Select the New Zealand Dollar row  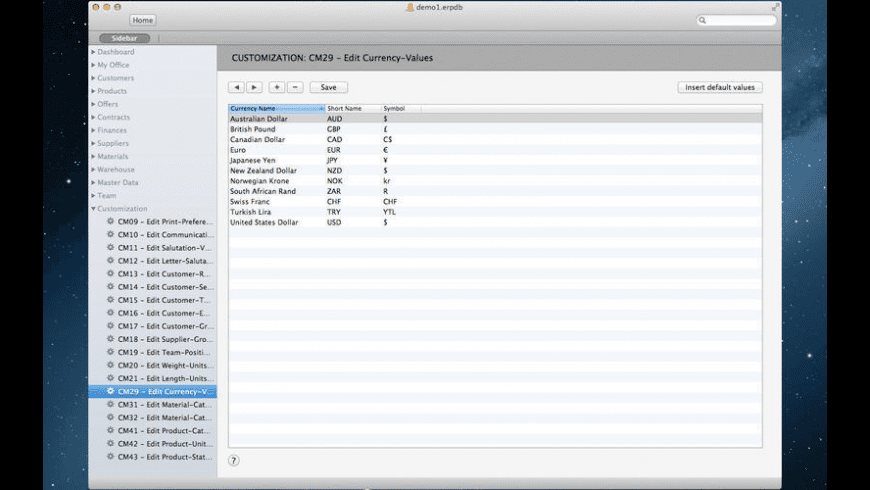click(495, 170)
